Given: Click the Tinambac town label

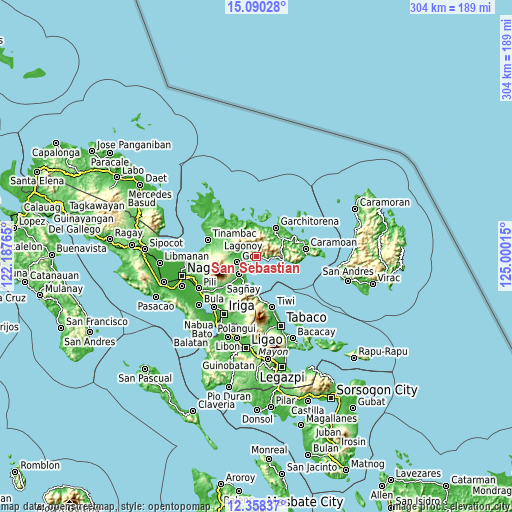Looking at the screenshot, I should pos(234,233).
